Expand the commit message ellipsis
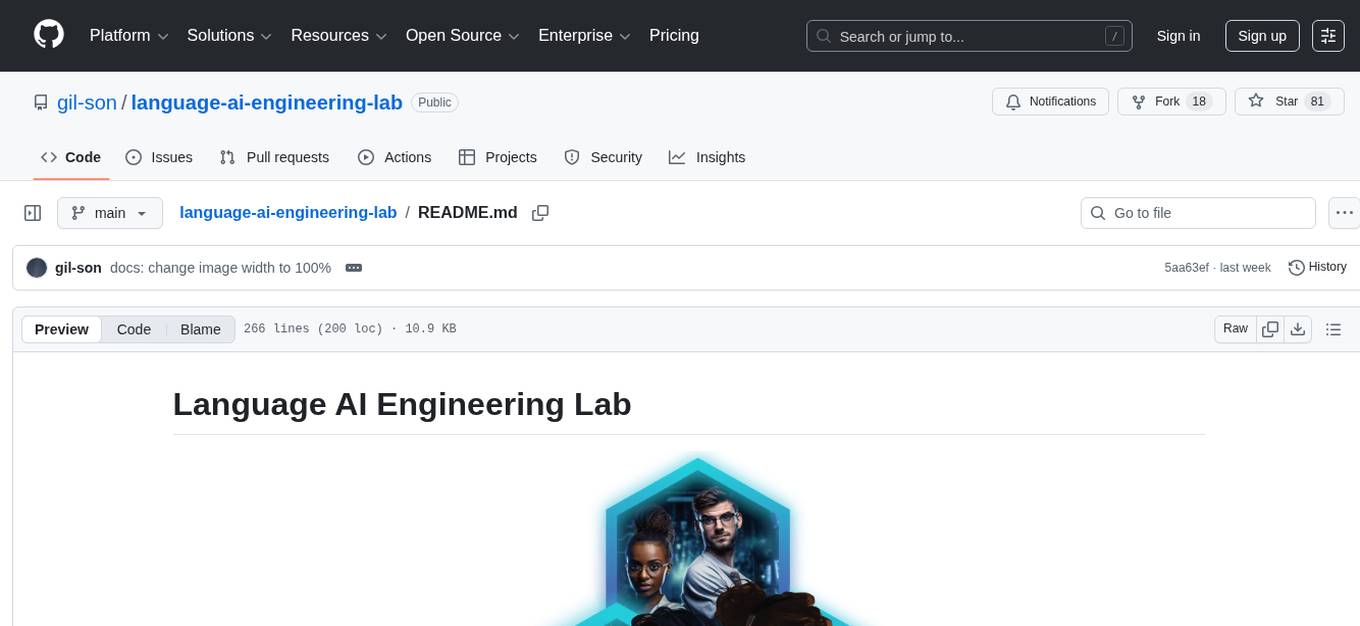The height and width of the screenshot is (626, 1360). pos(353,267)
